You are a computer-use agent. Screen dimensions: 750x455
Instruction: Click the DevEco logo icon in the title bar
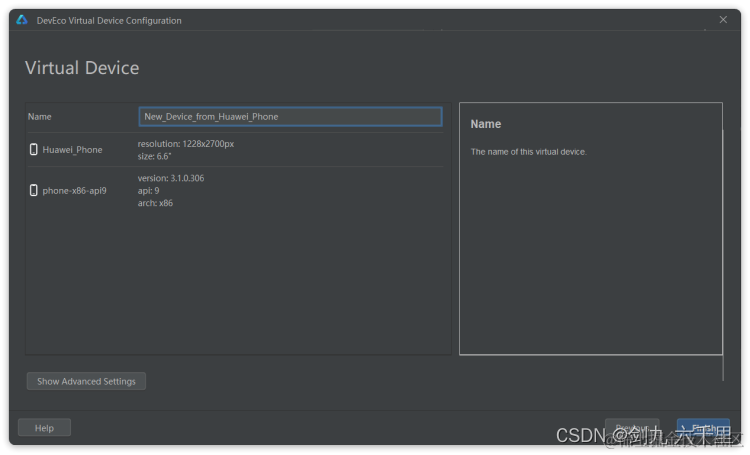[22, 20]
